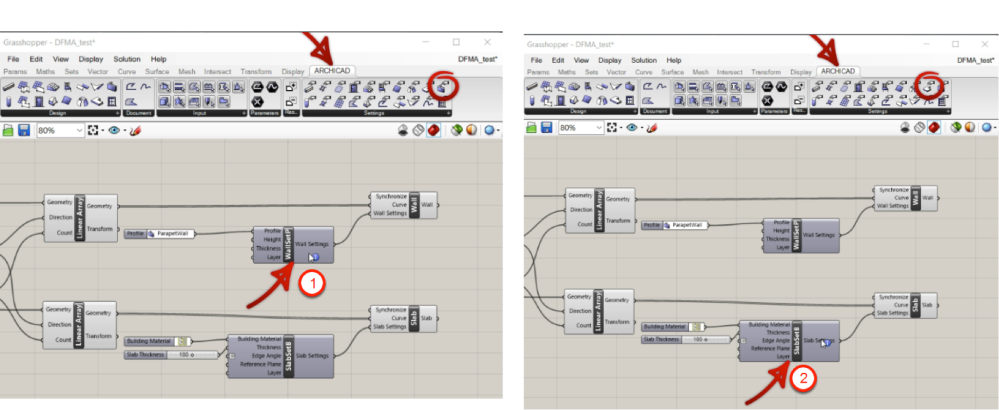This screenshot has height=410, width=999.
Task: Click the WallSetB component in left window
Action: pos(293,244)
